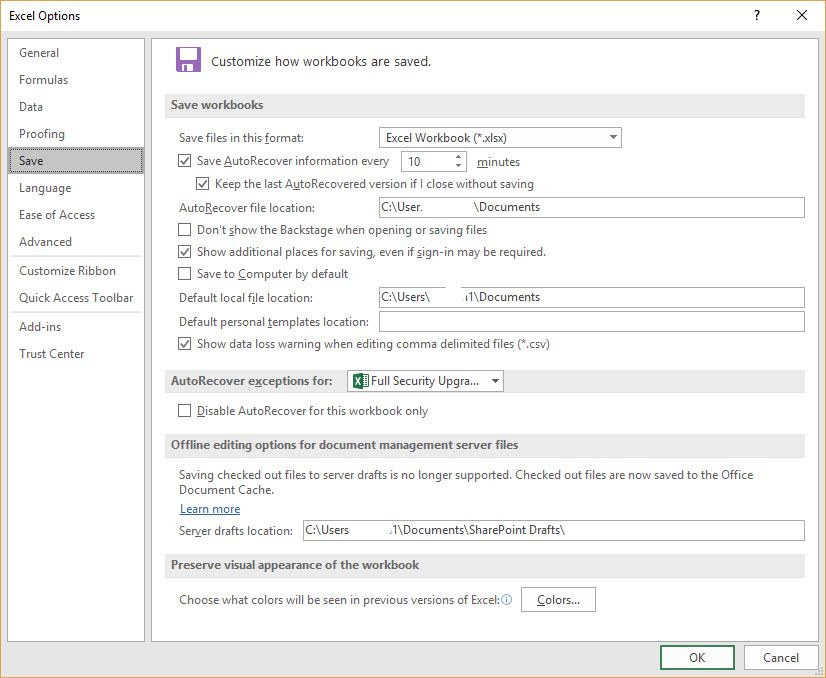The image size is (826, 678).
Task: Click the Default personal templates location field
Action: point(591,322)
